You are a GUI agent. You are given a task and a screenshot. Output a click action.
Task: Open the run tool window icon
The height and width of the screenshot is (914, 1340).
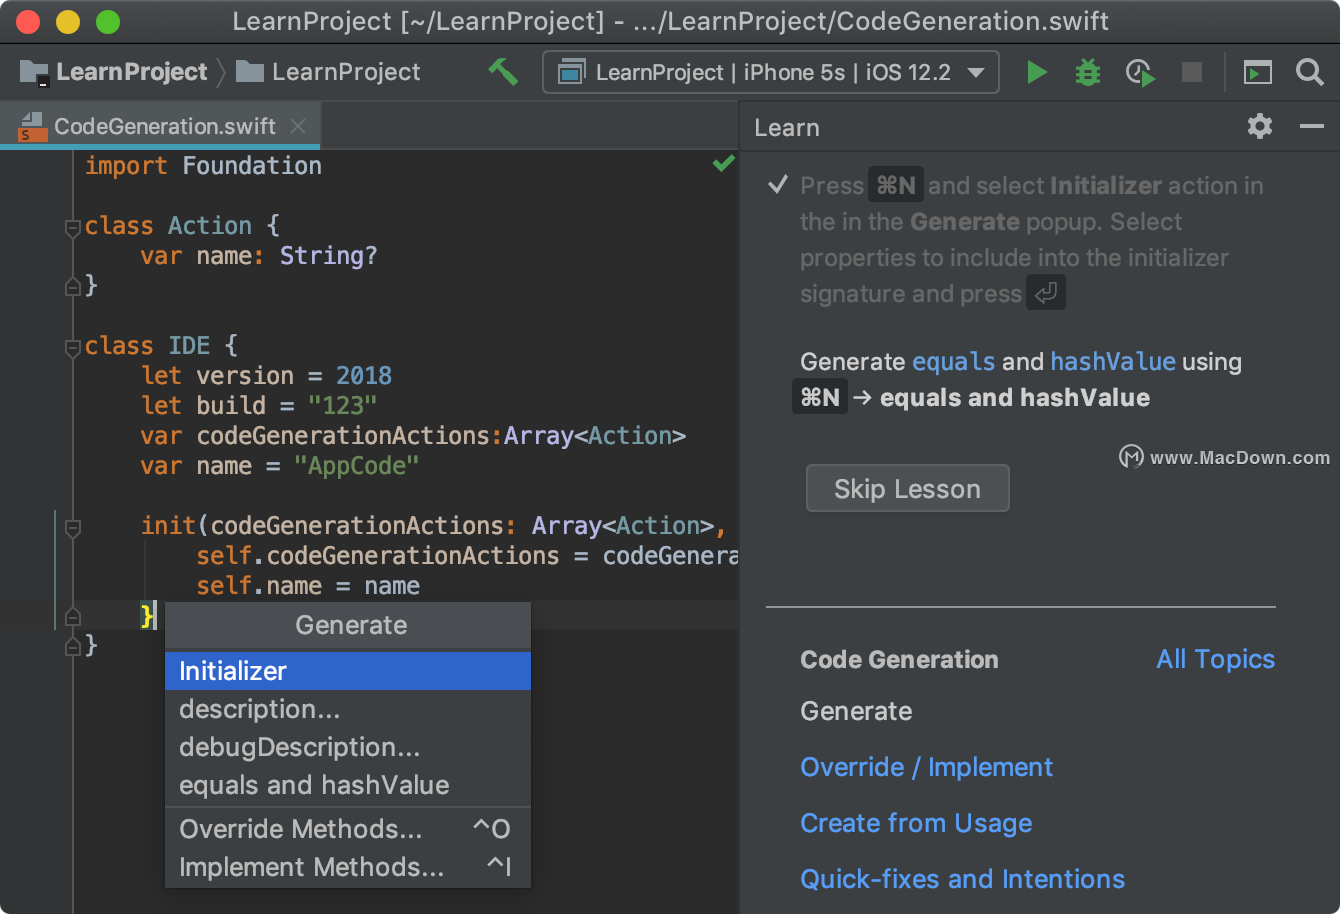click(1257, 72)
